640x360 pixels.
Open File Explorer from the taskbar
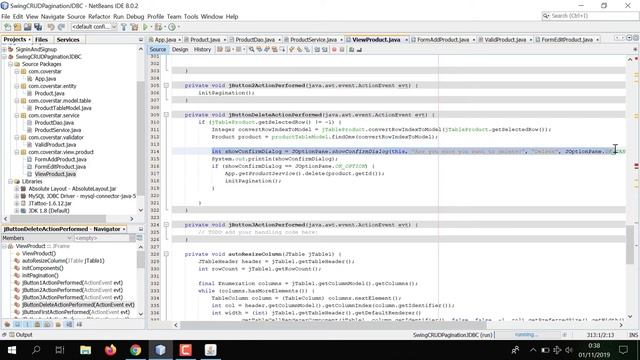click(85, 350)
